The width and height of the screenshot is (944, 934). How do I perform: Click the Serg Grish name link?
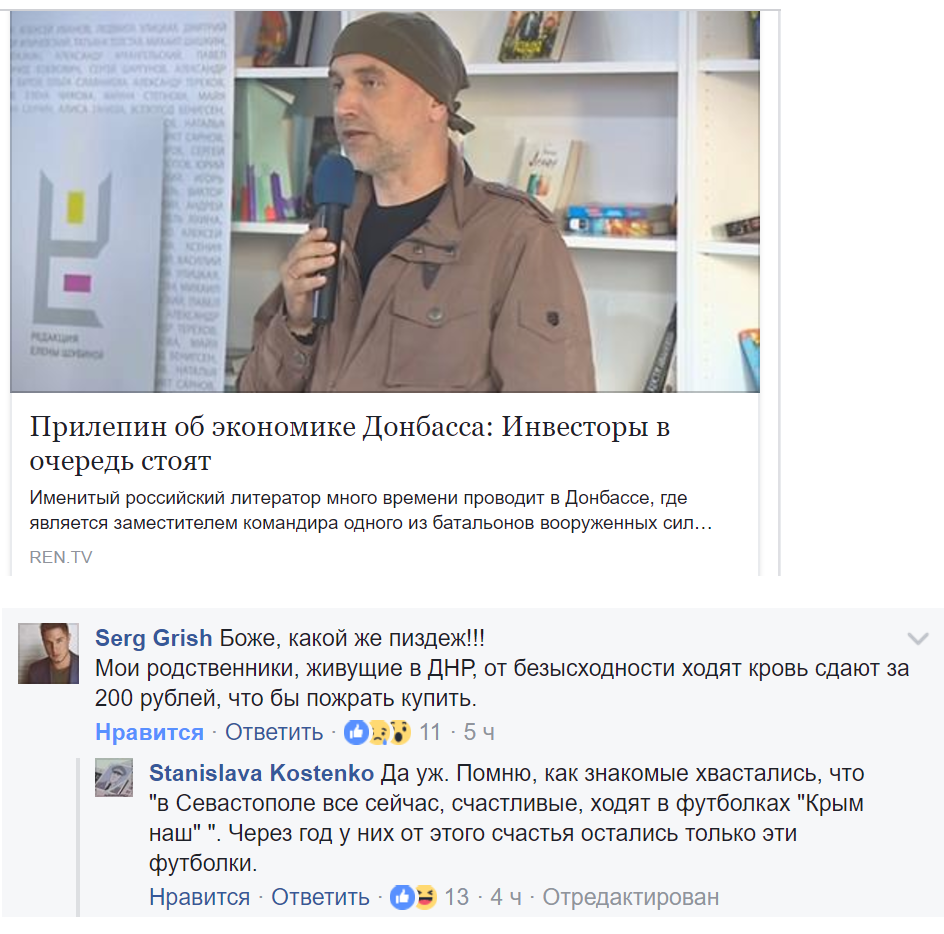(x=154, y=638)
